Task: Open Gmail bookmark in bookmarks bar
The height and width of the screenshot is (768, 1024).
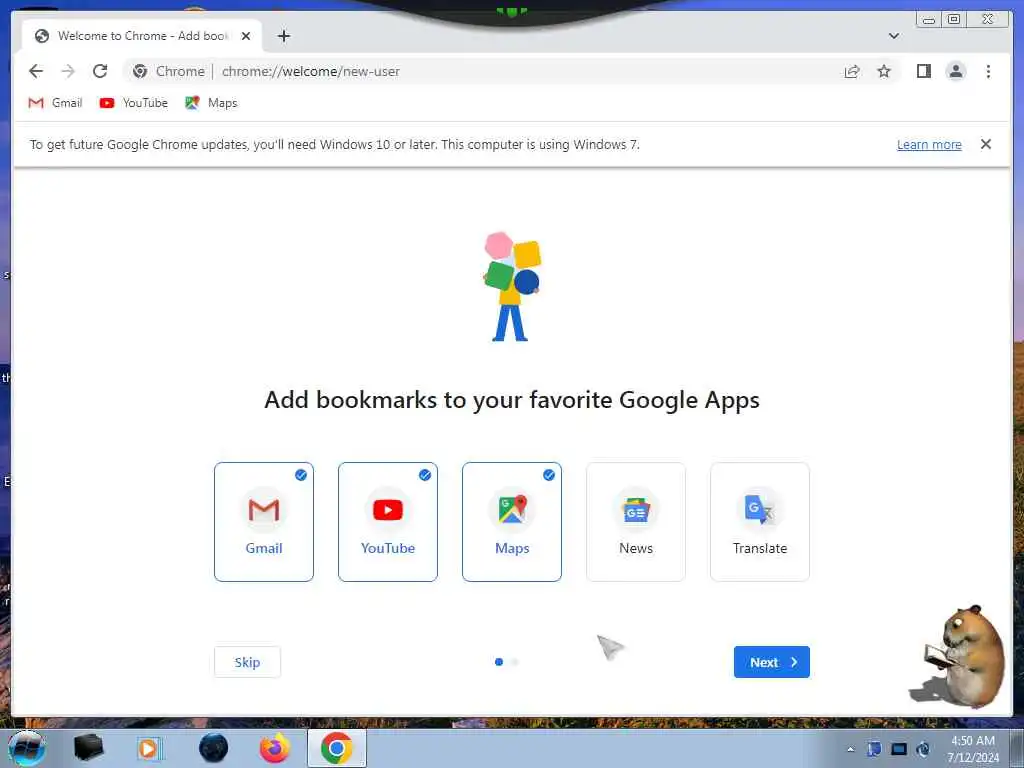Action: pyautogui.click(x=55, y=103)
